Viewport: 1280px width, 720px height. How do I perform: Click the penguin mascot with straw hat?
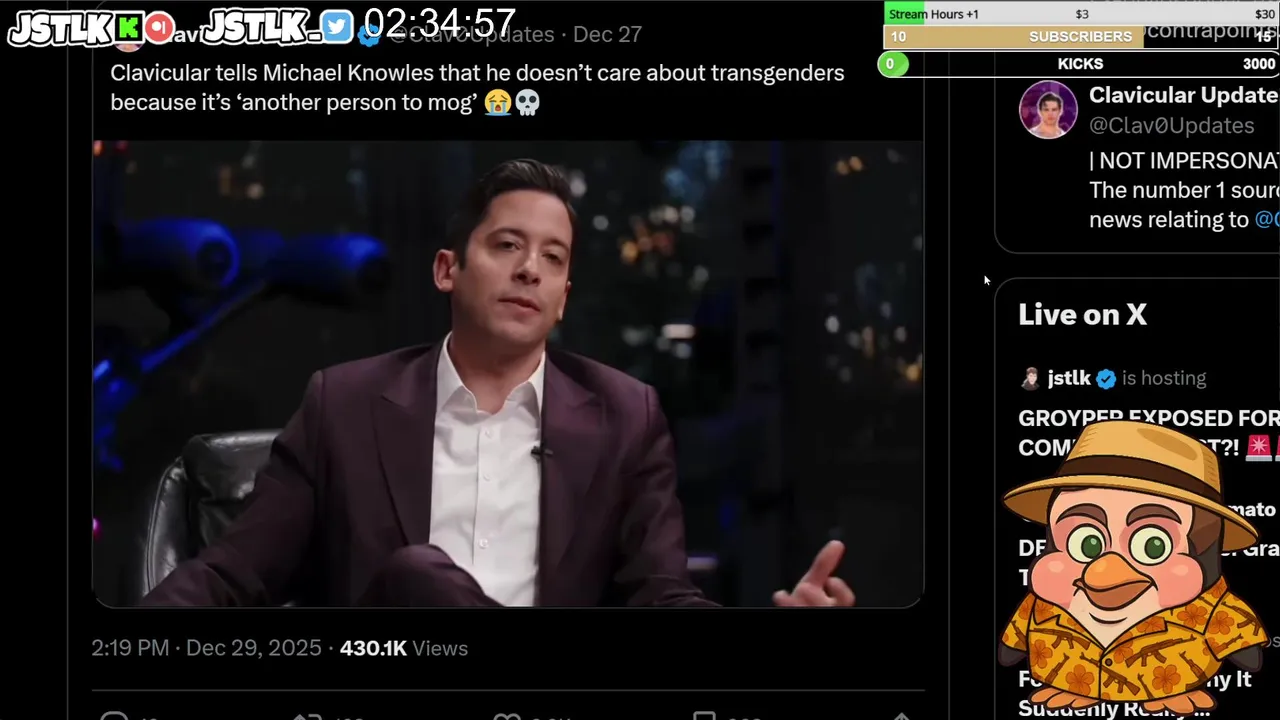coord(1133,565)
